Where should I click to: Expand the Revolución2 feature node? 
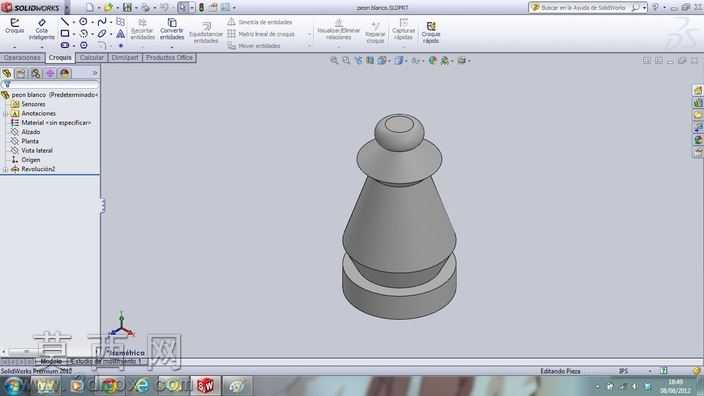[x=5, y=169]
